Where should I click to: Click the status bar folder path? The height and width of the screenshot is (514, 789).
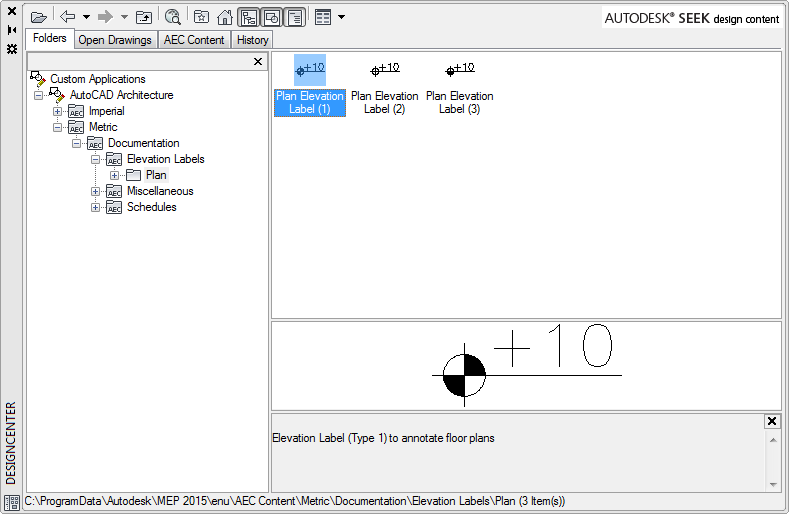pyautogui.click(x=295, y=501)
